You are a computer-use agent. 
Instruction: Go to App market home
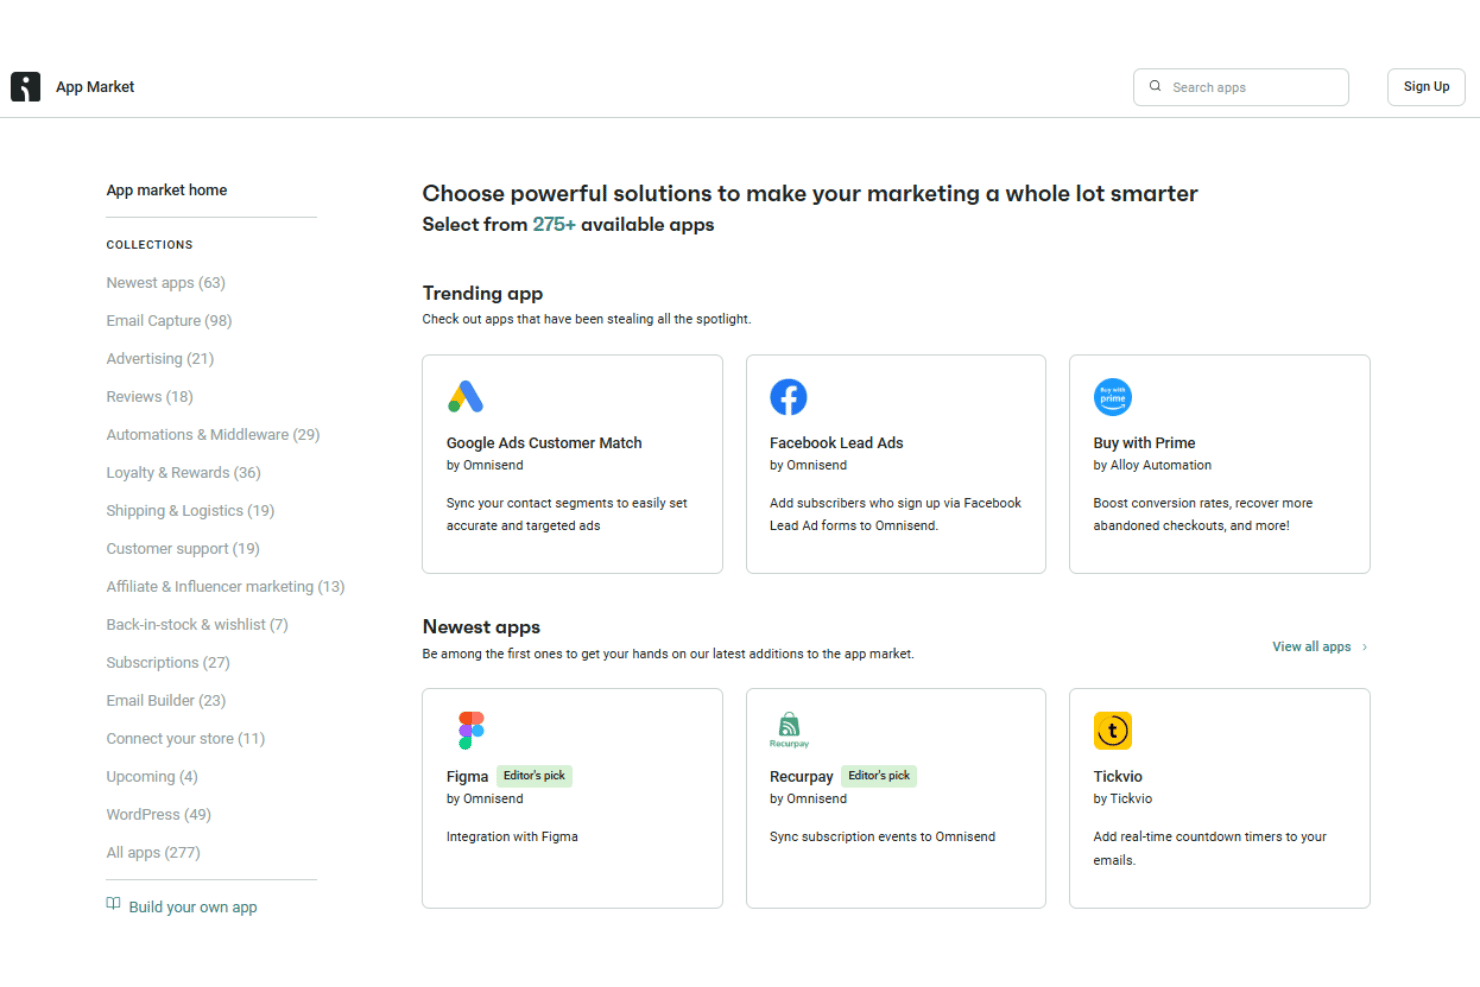pyautogui.click(x=167, y=190)
